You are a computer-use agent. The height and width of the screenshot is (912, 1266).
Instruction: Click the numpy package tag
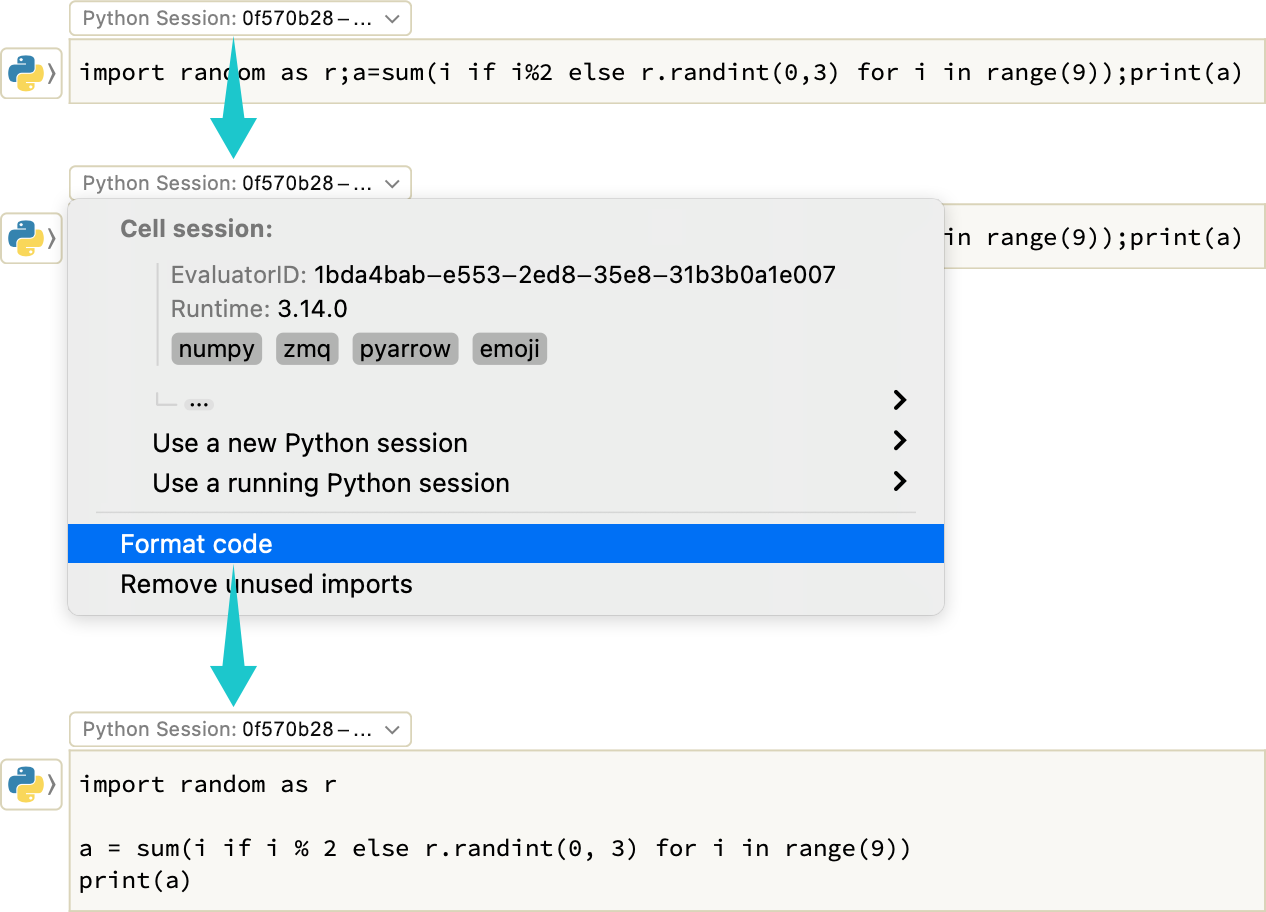[217, 349]
